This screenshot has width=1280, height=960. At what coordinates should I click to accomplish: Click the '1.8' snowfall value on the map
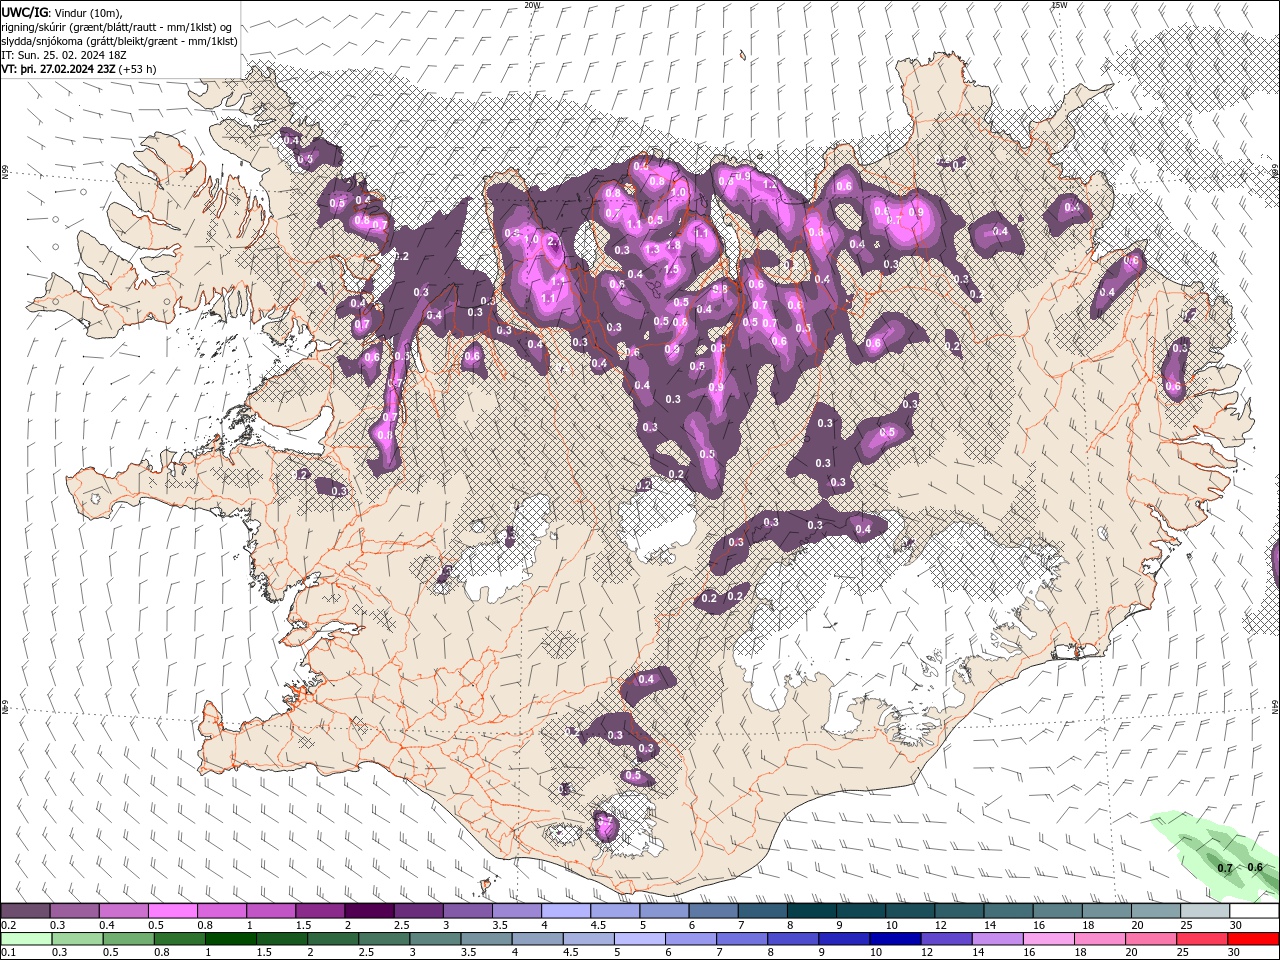point(673,245)
